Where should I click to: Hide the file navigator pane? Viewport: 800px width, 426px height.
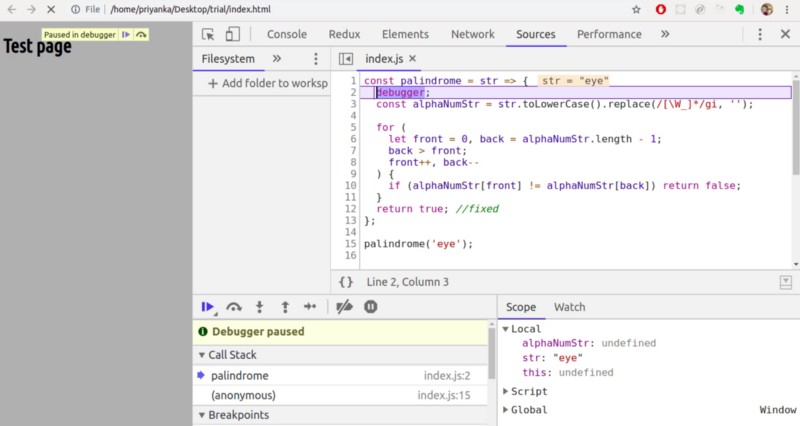pyautogui.click(x=346, y=59)
